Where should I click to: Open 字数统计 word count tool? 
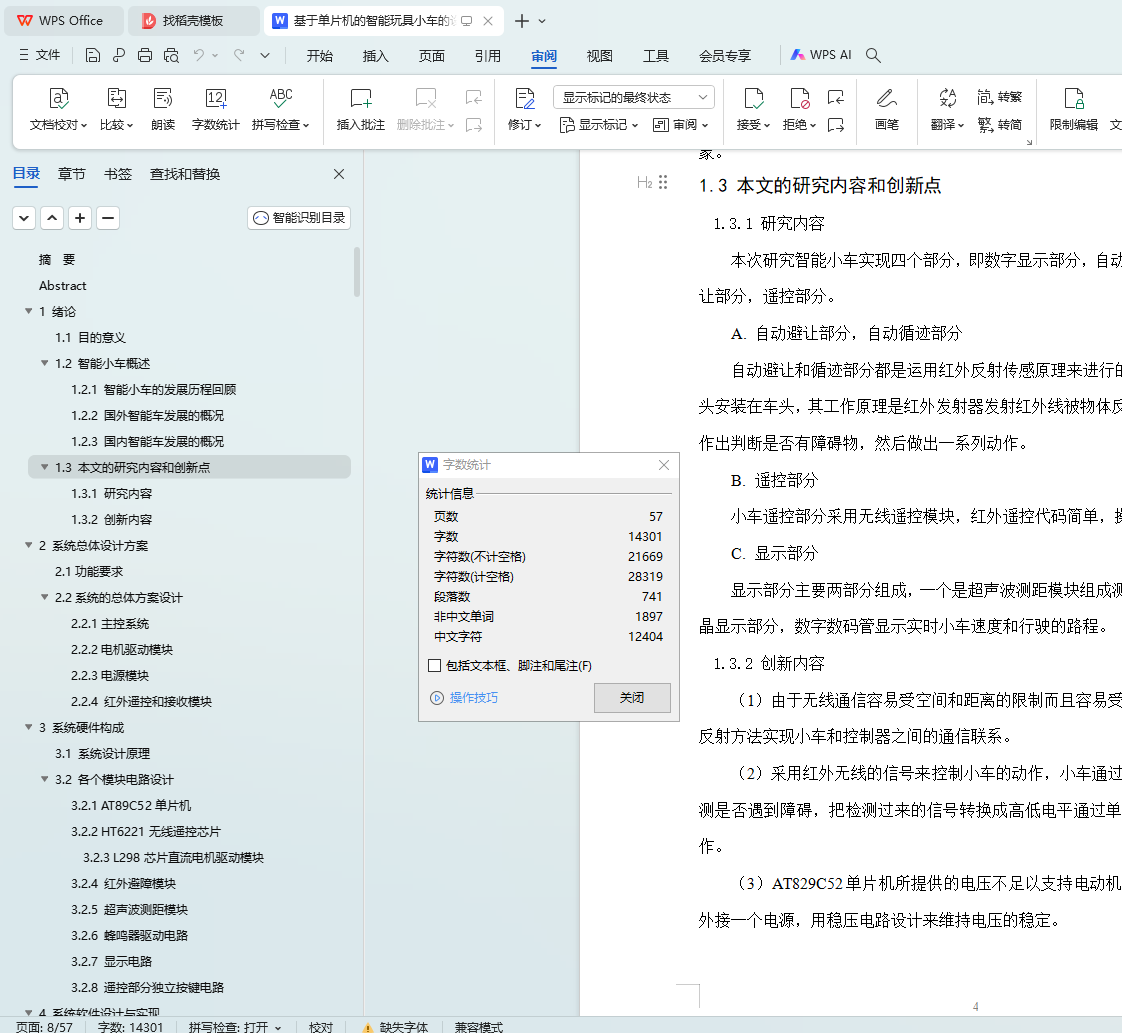pyautogui.click(x=215, y=109)
